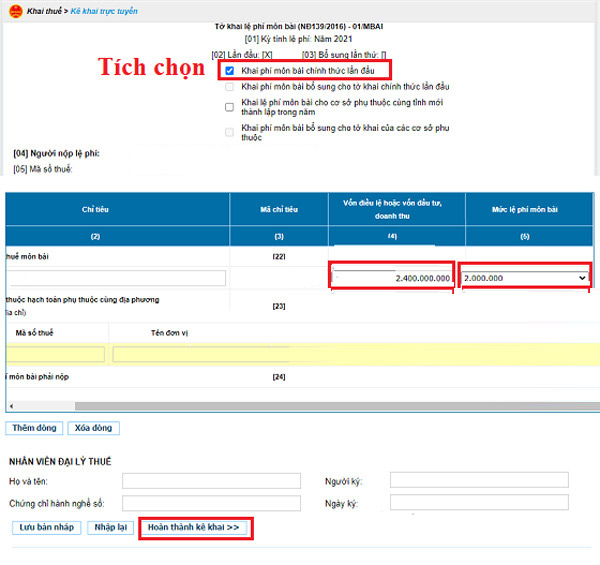Click the Mã số thuế column header
The image size is (600, 565).
tap(34, 333)
